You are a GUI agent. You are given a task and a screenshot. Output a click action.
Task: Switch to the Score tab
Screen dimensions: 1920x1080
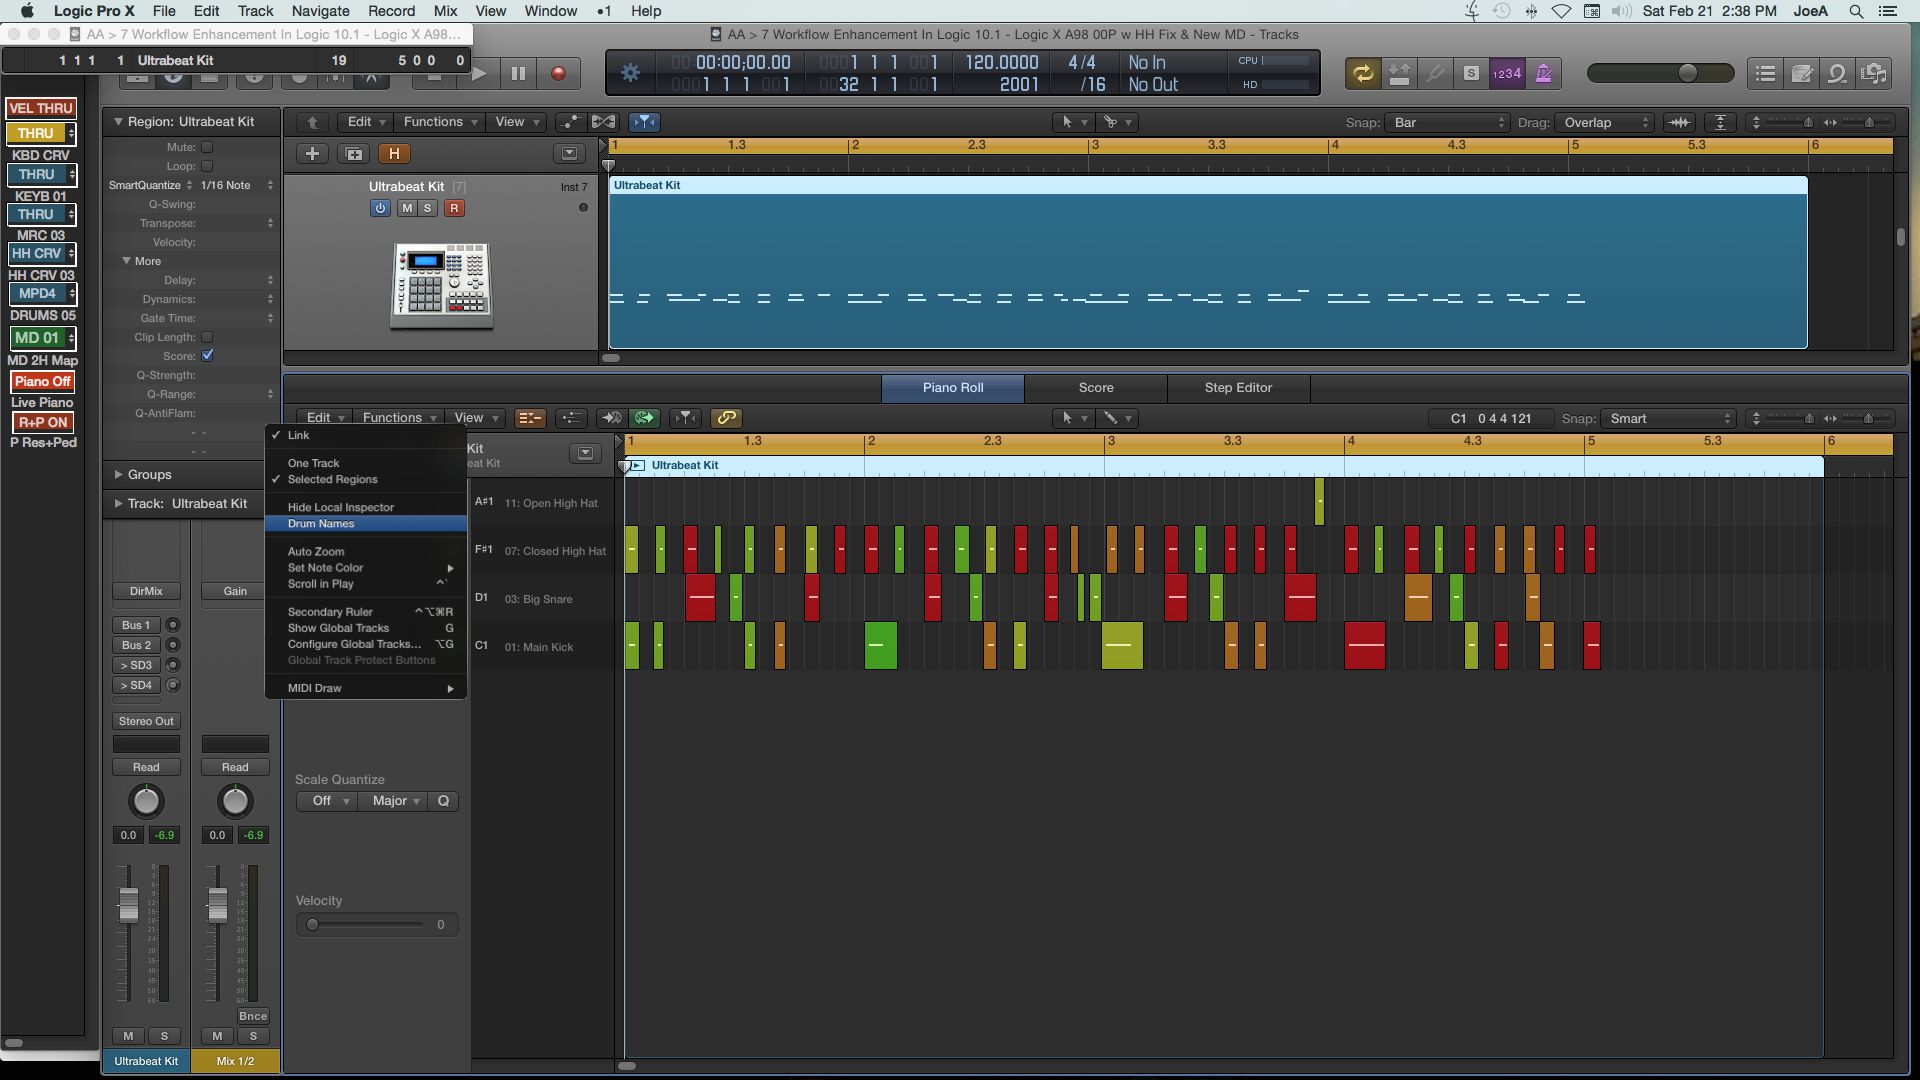point(1096,388)
